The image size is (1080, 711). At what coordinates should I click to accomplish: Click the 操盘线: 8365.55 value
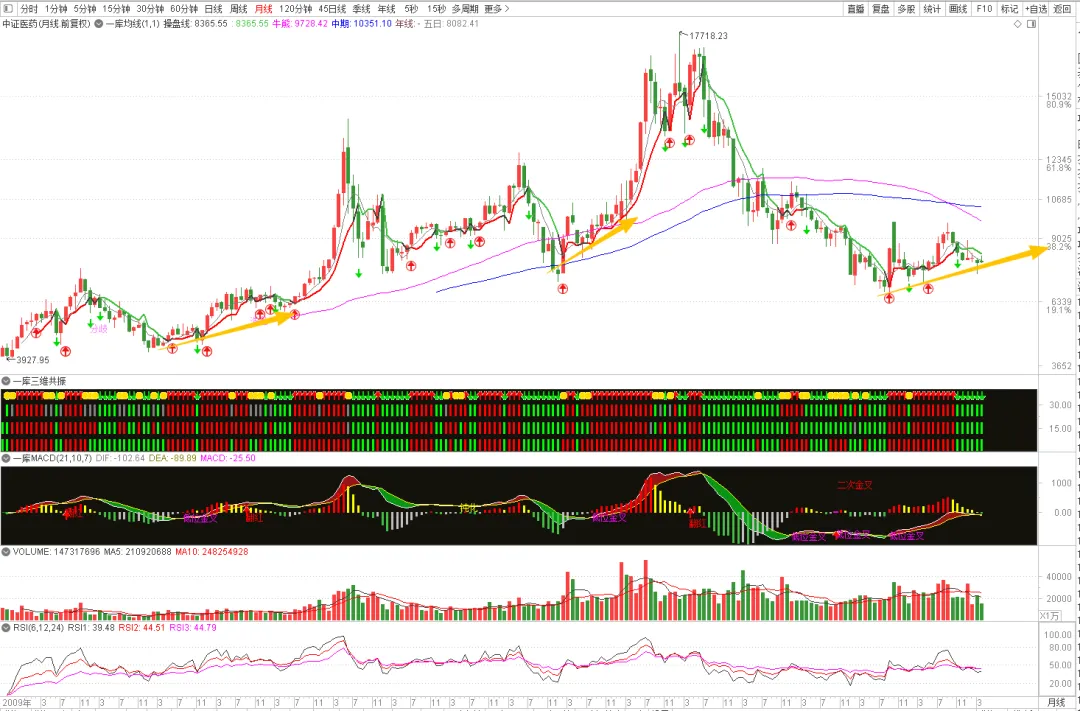coord(195,24)
